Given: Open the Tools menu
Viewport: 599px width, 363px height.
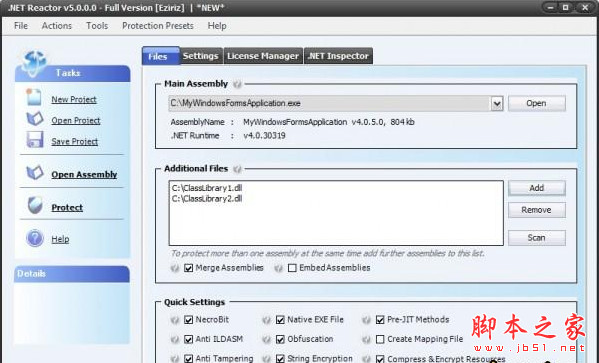Looking at the screenshot, I should pyautogui.click(x=97, y=26).
